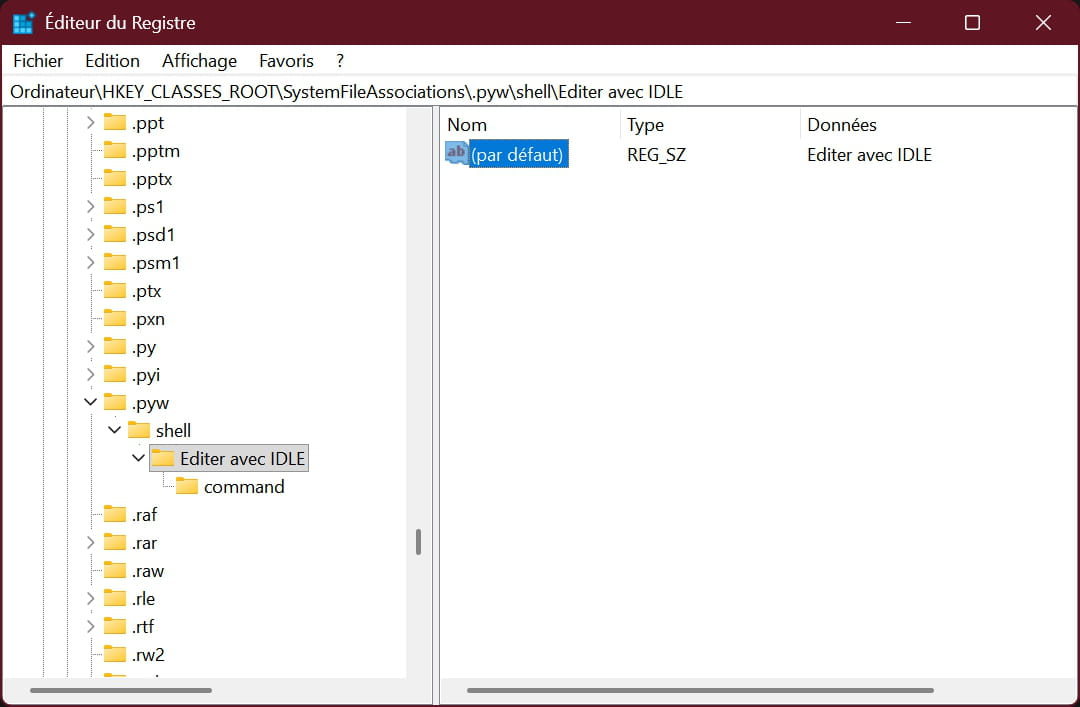This screenshot has width=1080, height=707.
Task: Select the command key label
Action: tap(244, 486)
